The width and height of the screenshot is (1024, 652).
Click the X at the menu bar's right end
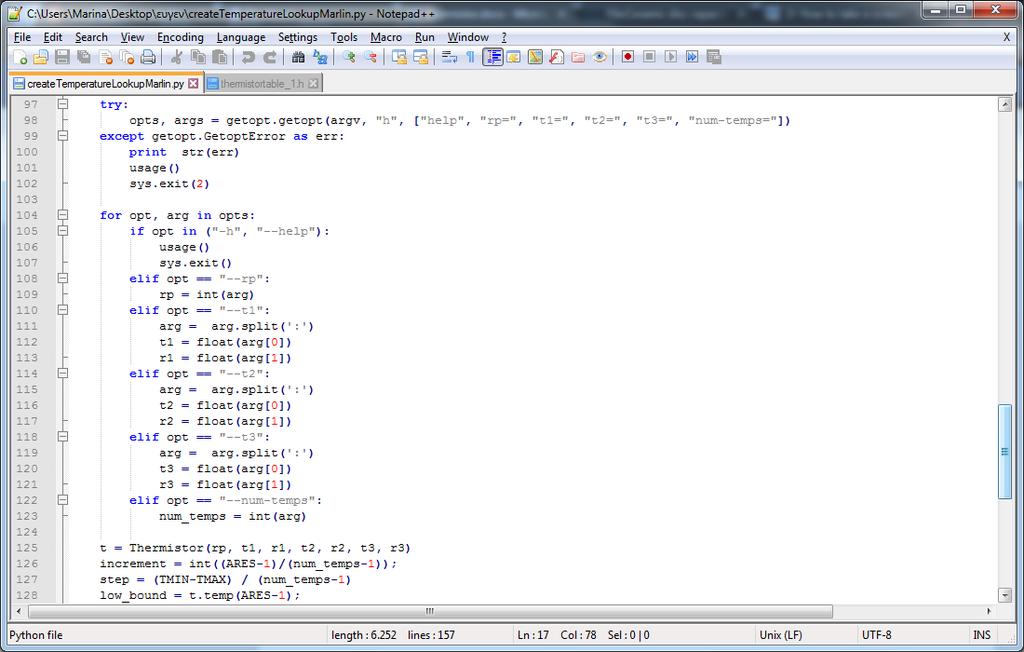[1006, 37]
